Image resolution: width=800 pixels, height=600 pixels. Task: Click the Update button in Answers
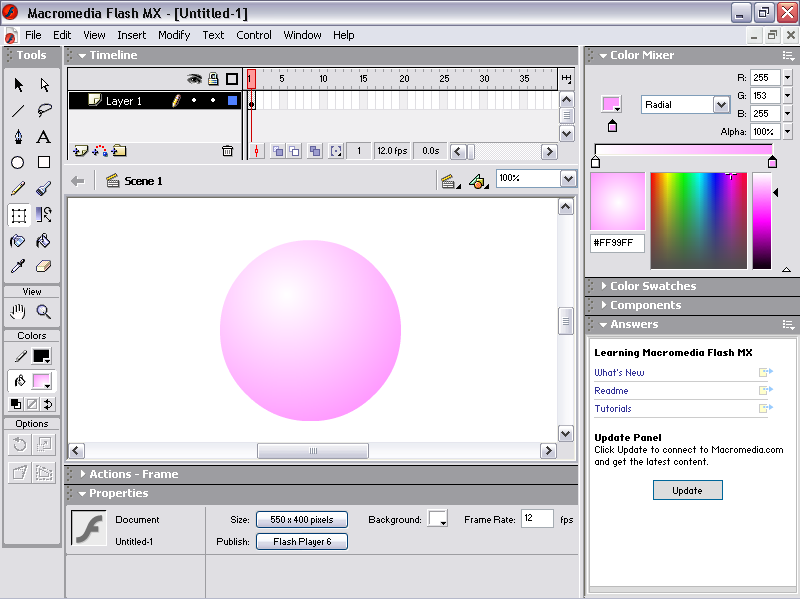[x=687, y=490]
